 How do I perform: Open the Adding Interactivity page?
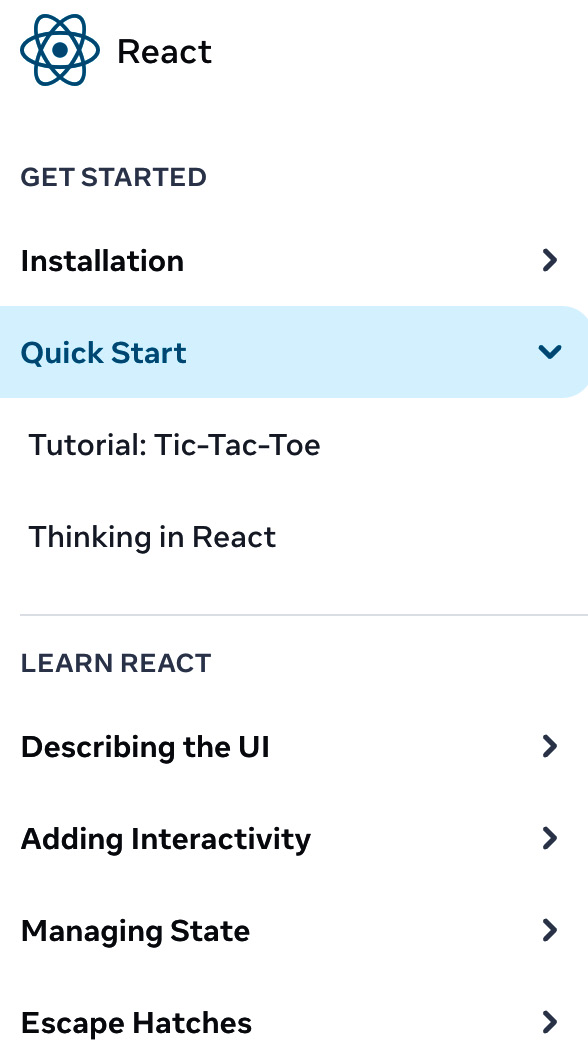(x=166, y=839)
